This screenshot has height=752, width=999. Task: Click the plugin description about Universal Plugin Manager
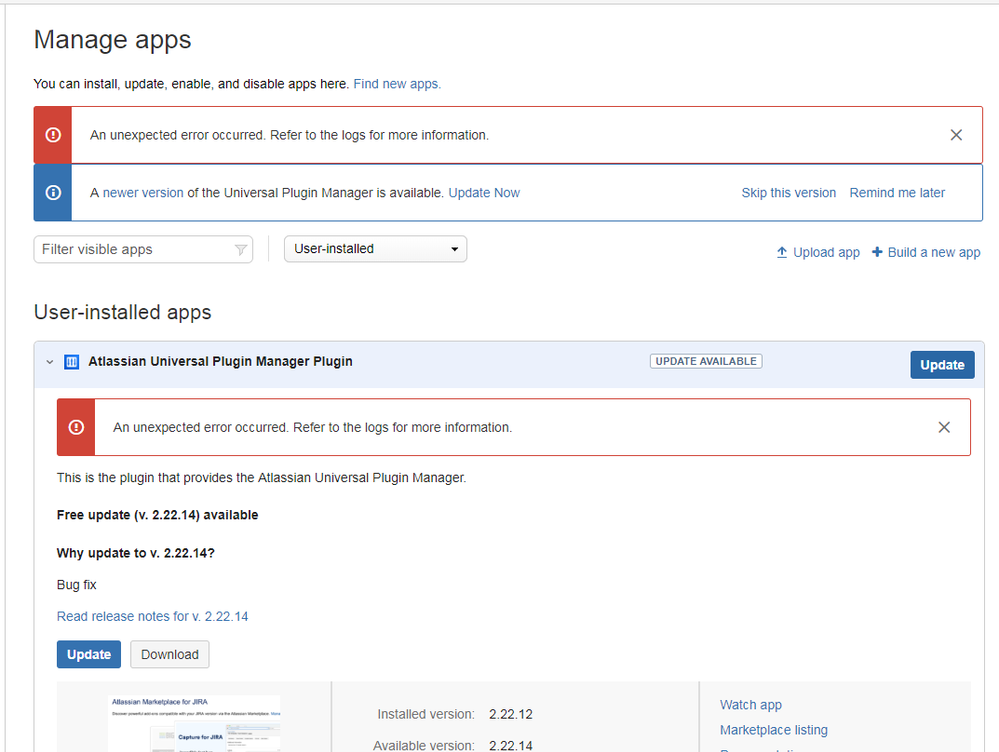tap(261, 477)
